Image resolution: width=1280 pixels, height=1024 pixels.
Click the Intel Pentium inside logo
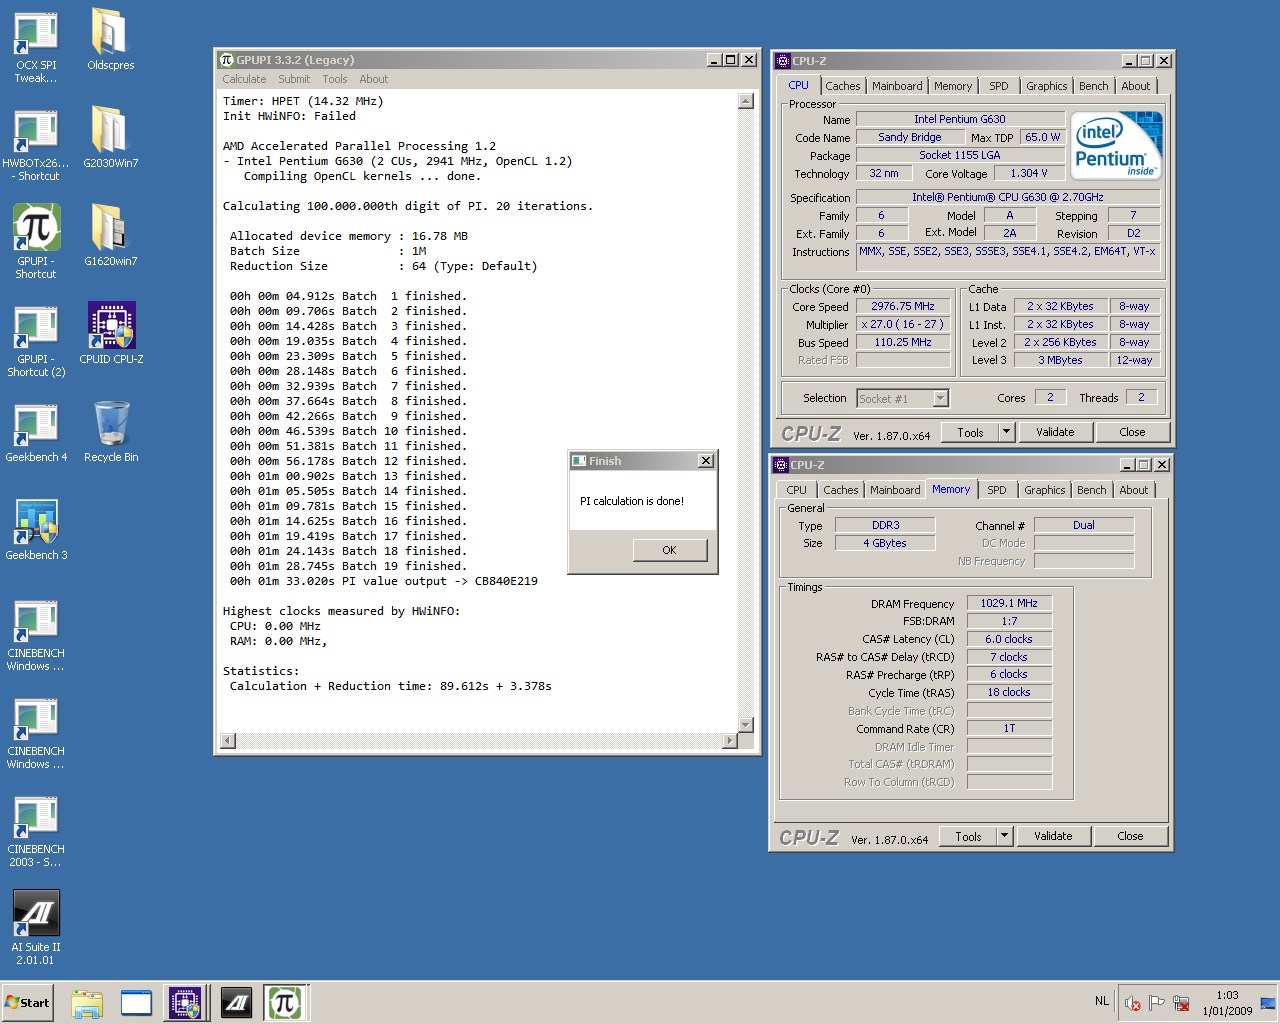1117,146
